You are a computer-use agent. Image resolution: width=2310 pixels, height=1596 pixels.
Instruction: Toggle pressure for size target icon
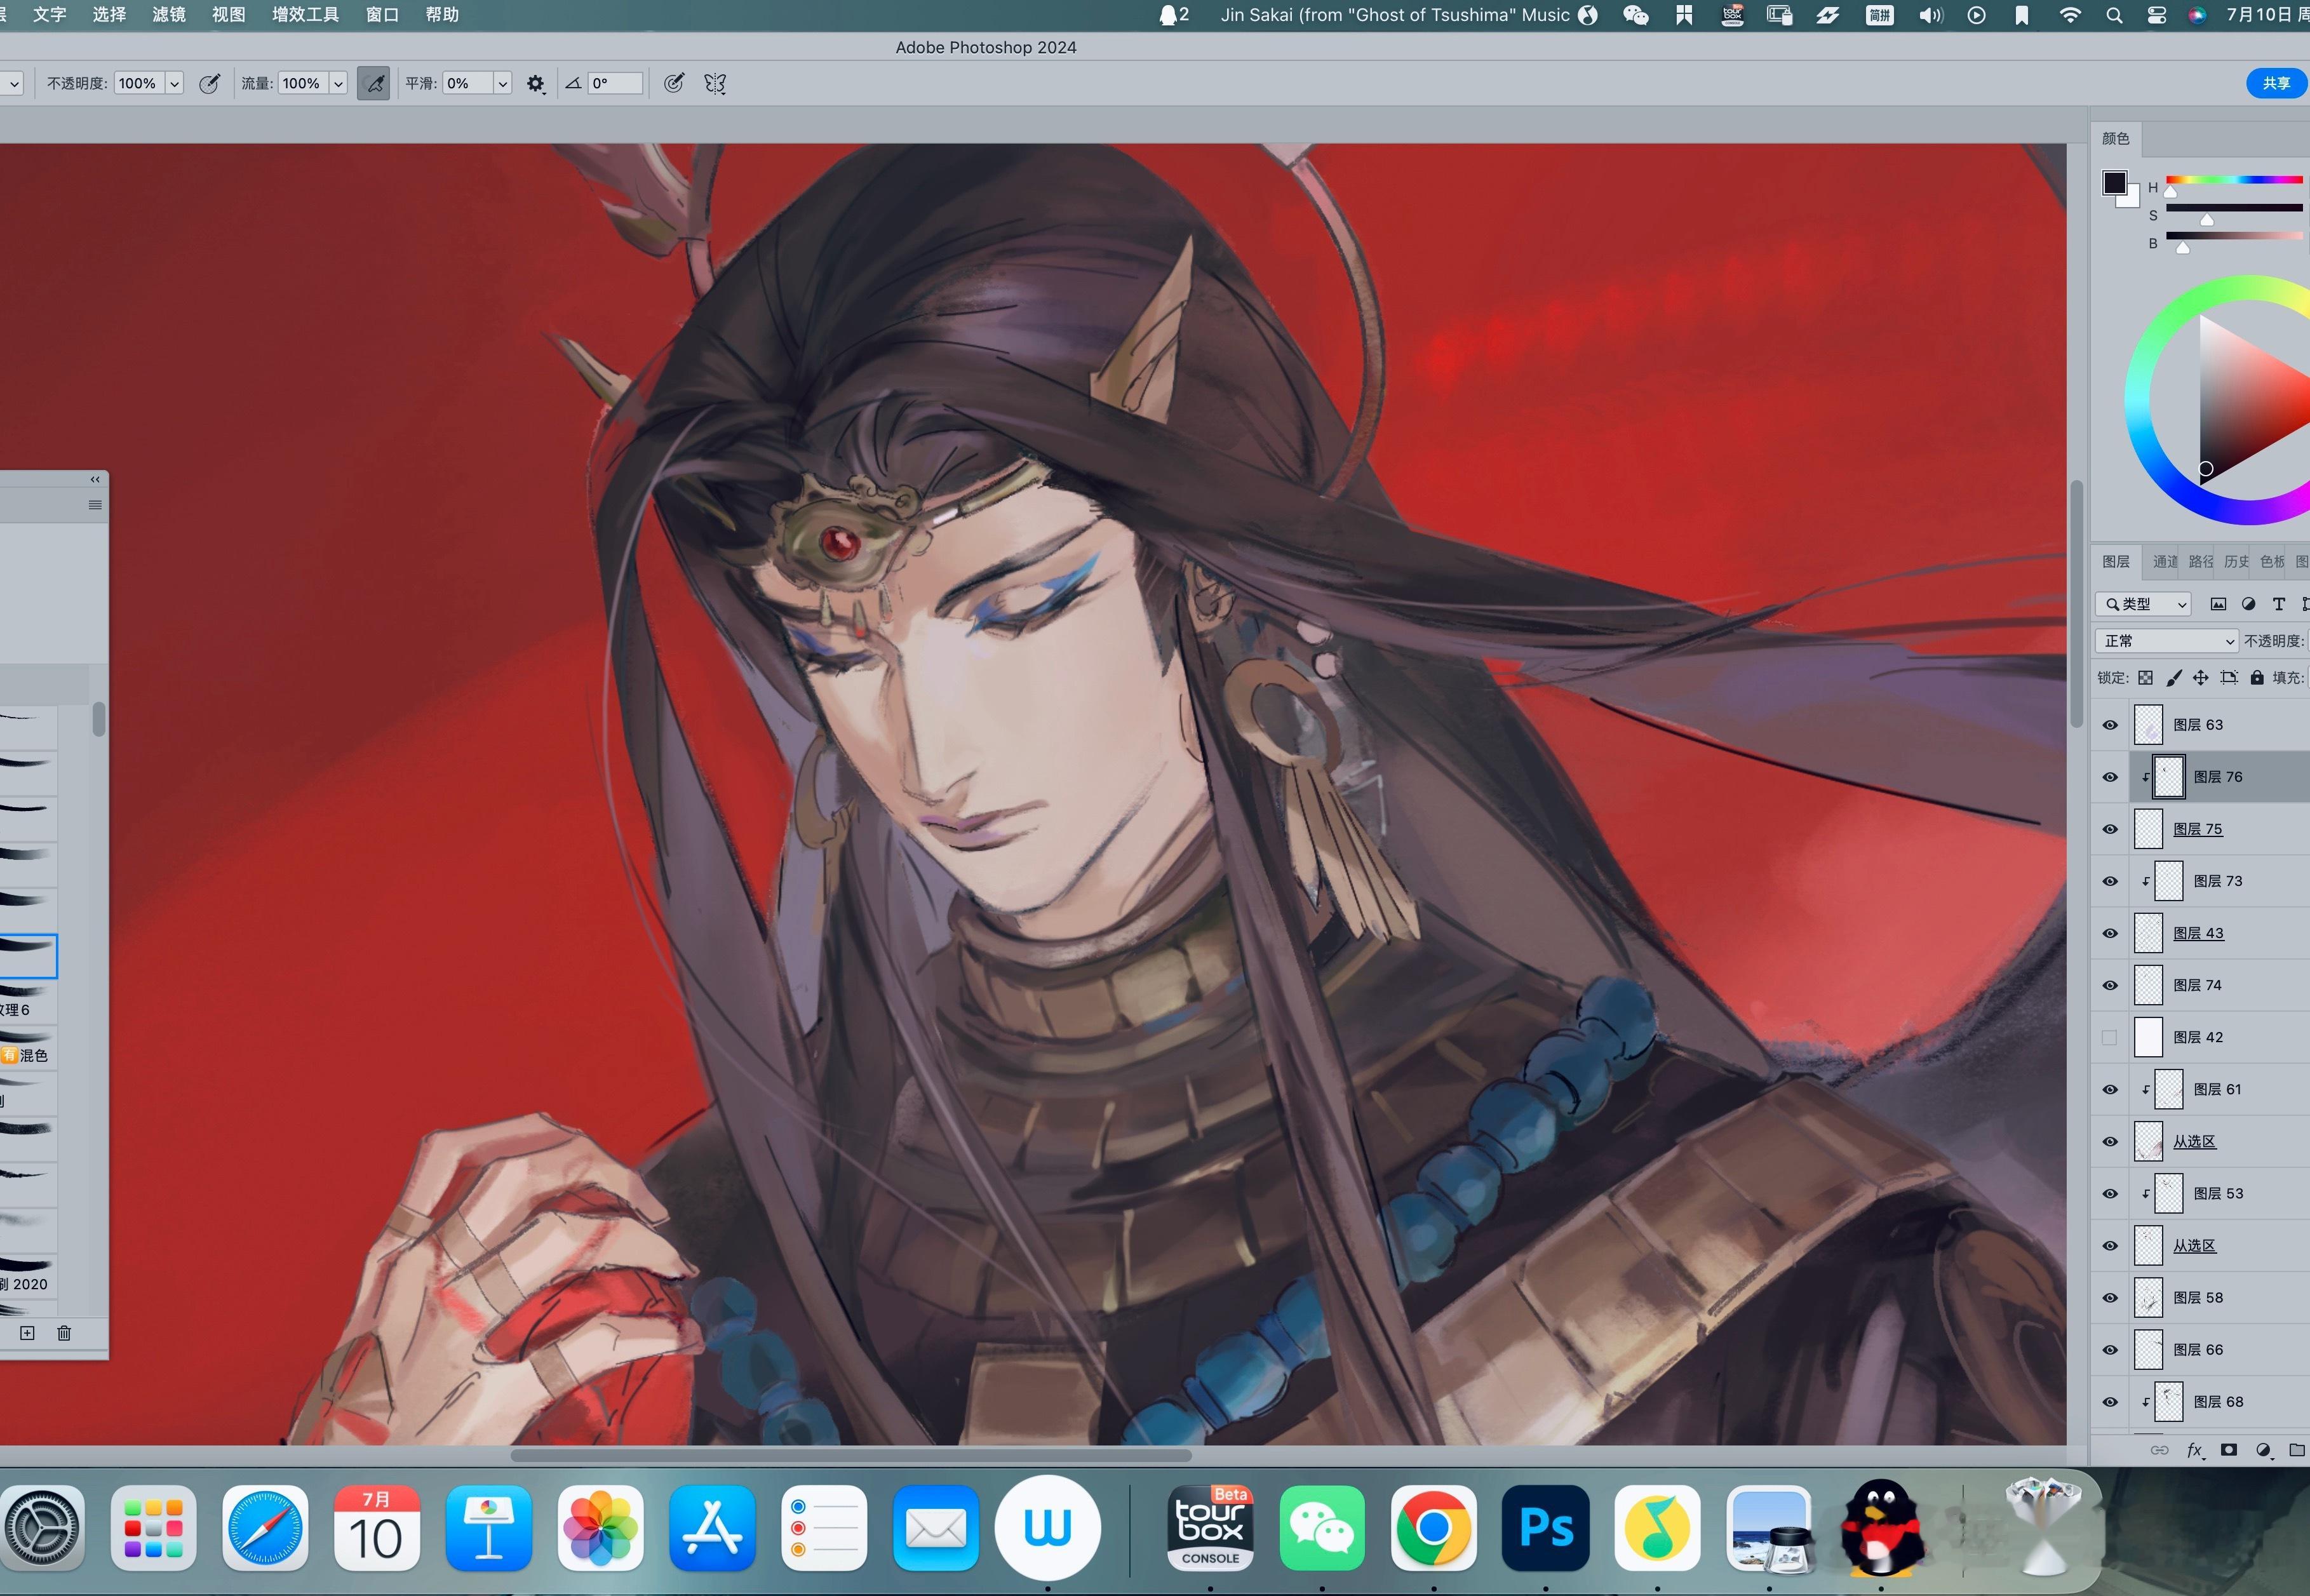click(674, 83)
